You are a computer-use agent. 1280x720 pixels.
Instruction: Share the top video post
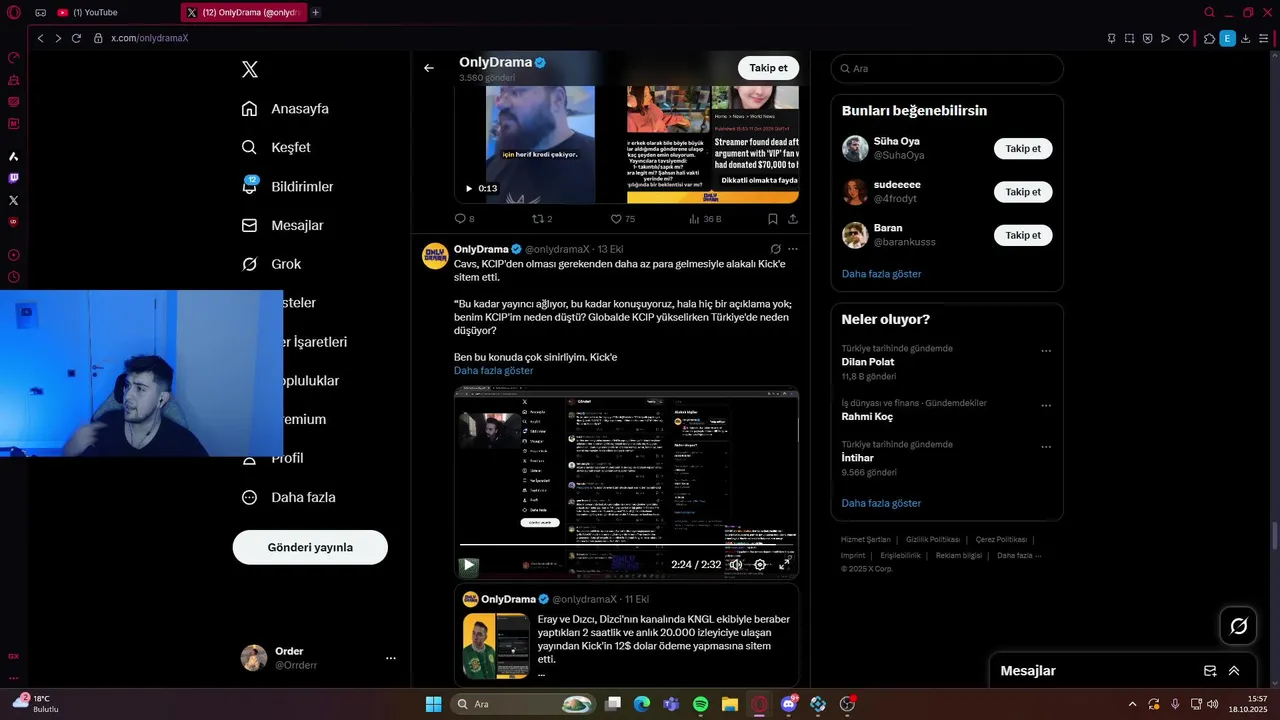(x=792, y=219)
